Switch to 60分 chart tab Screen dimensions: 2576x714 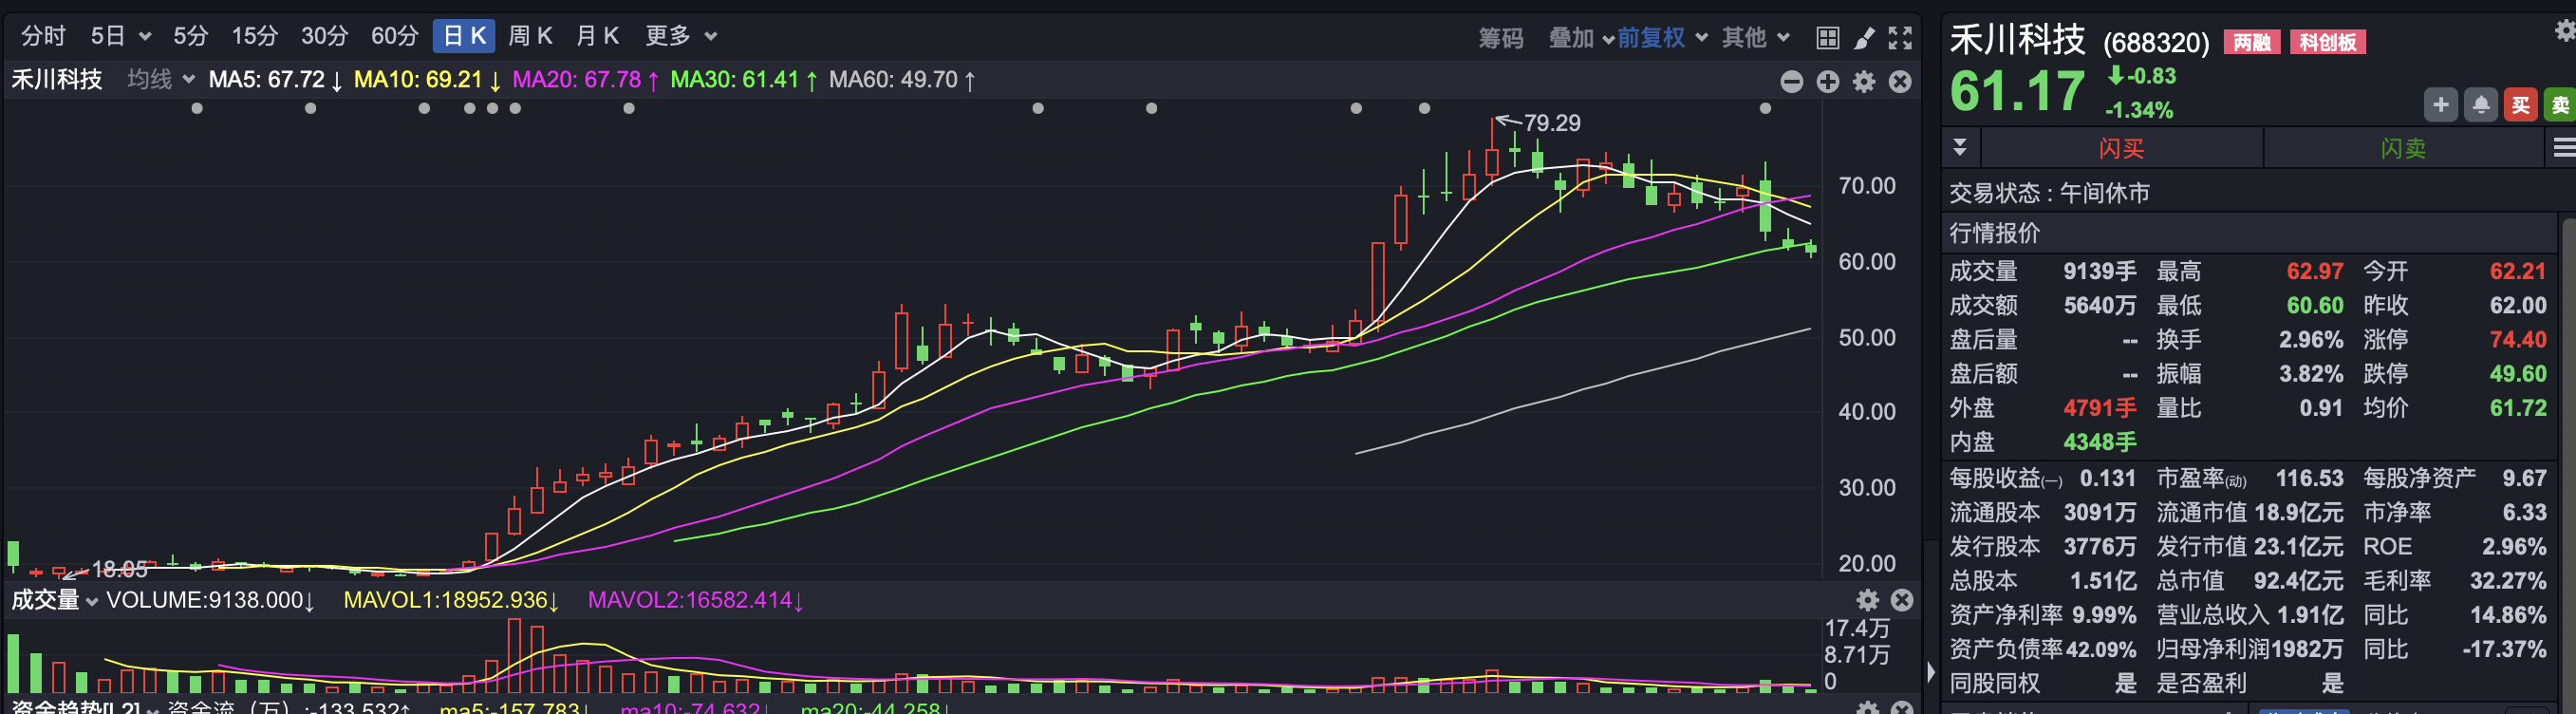[x=394, y=37]
